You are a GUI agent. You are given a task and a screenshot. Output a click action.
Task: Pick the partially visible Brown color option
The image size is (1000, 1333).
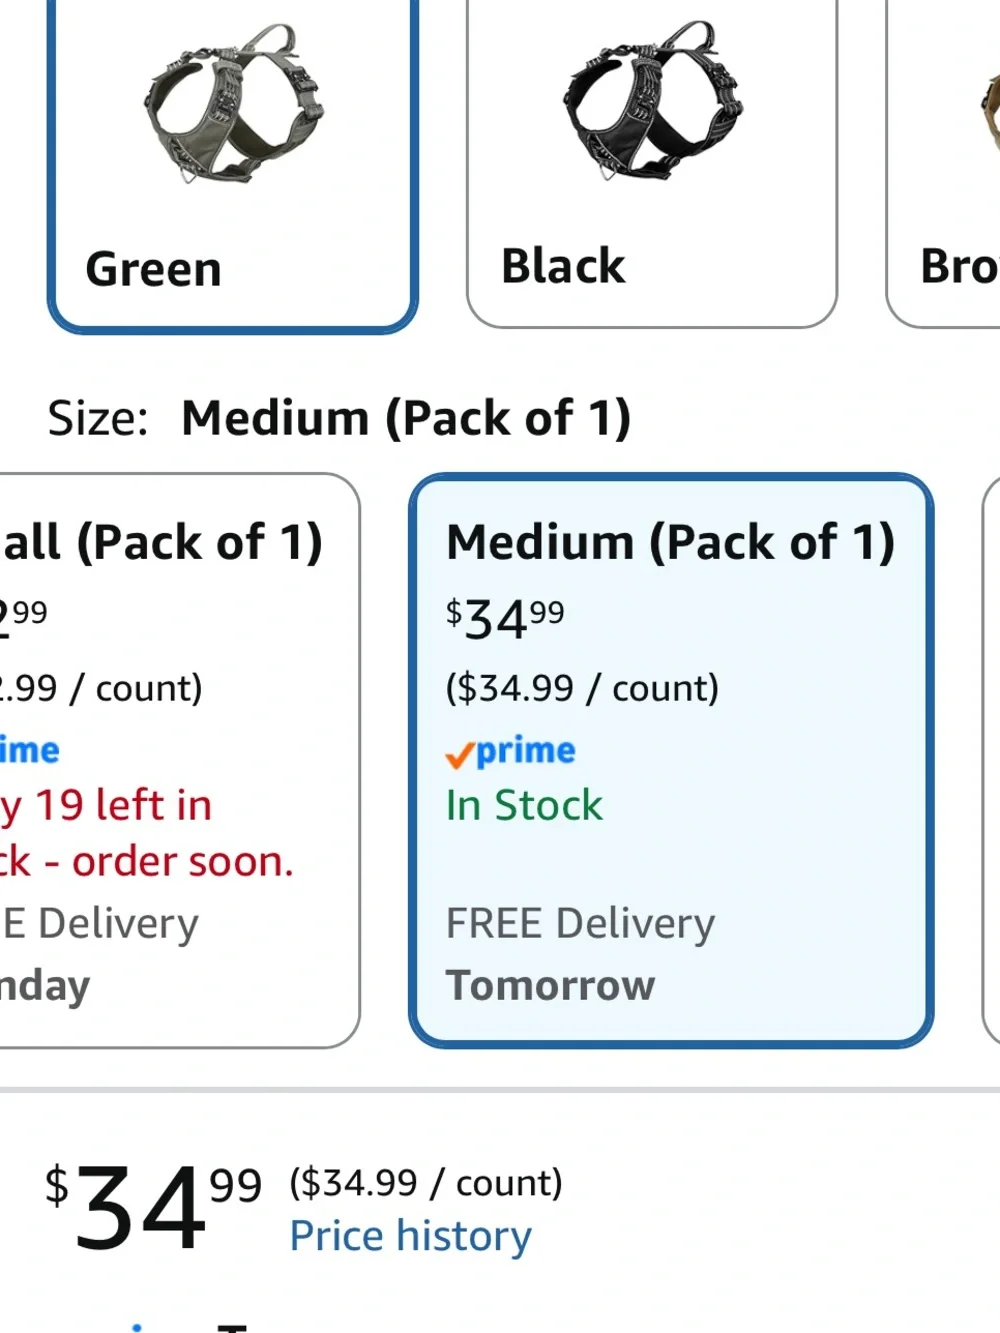tap(944, 163)
